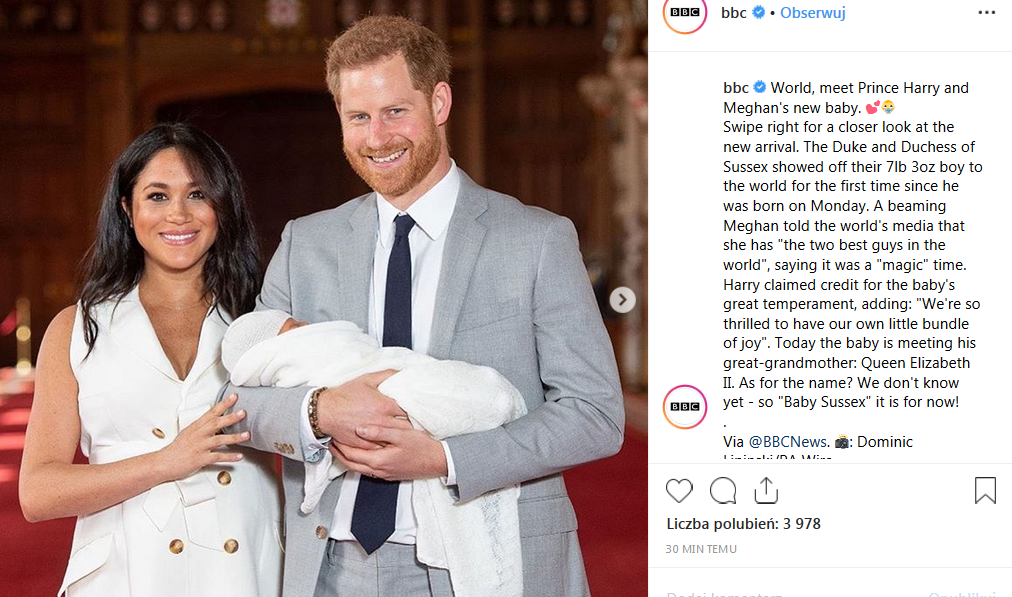
Task: Click the verified badge next to bbc header
Action: click(x=759, y=12)
